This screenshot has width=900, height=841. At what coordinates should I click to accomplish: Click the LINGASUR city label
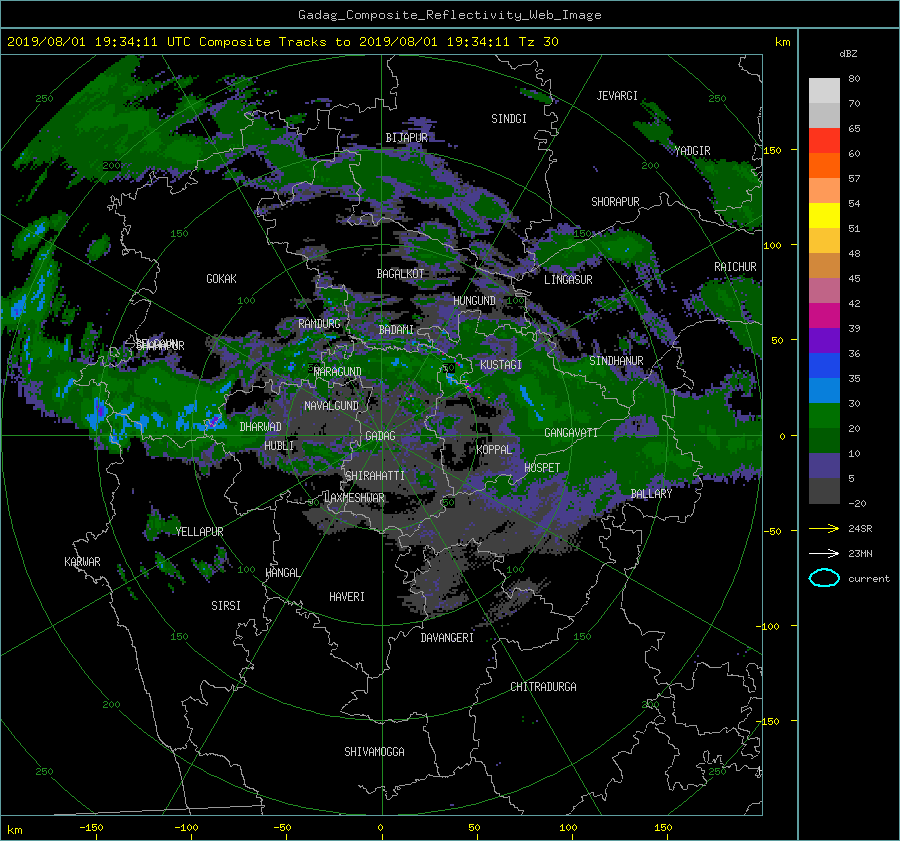pyautogui.click(x=568, y=280)
